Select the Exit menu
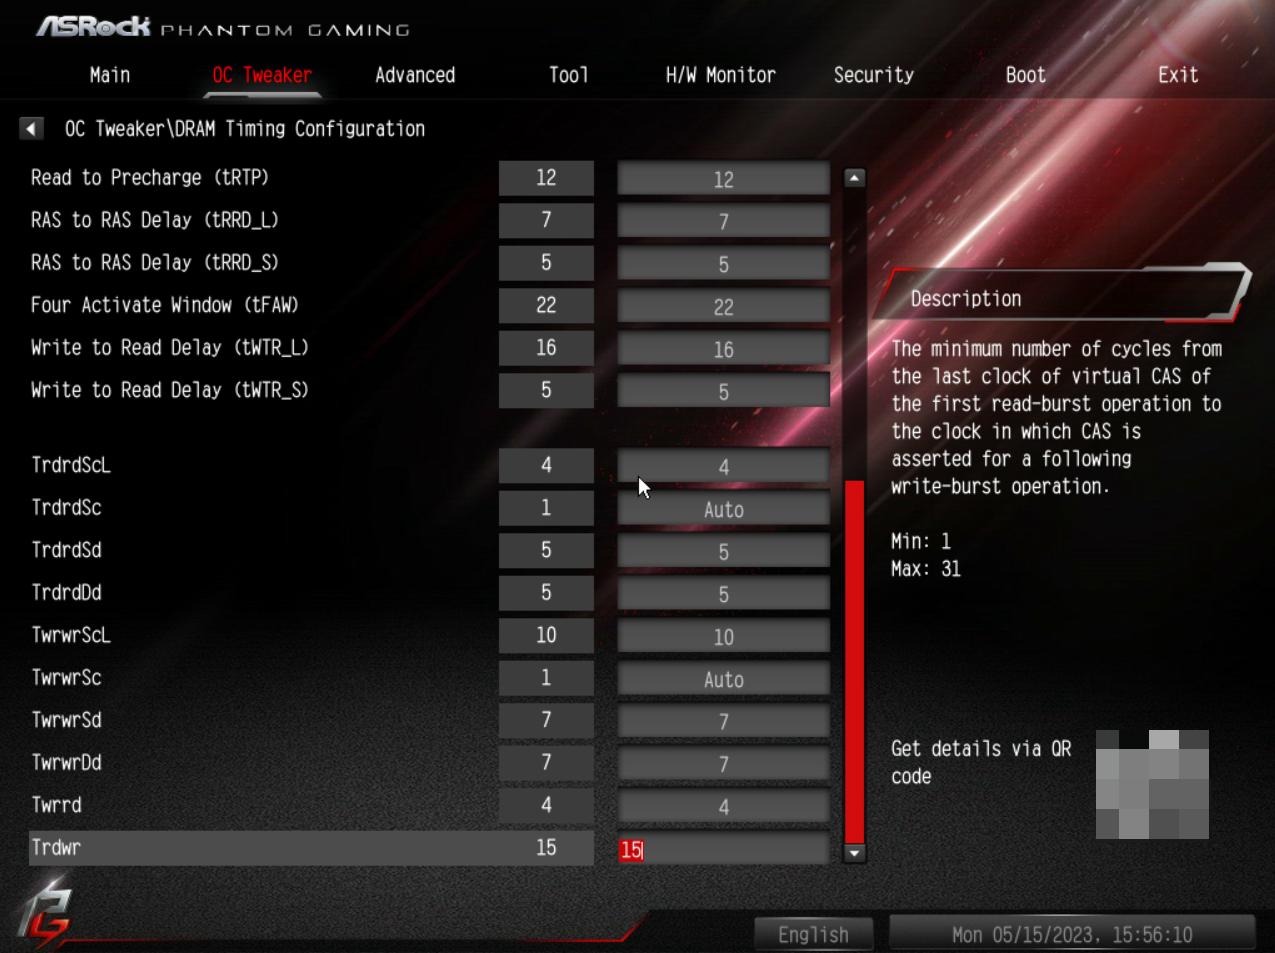Viewport: 1275px width, 953px height. point(1177,75)
